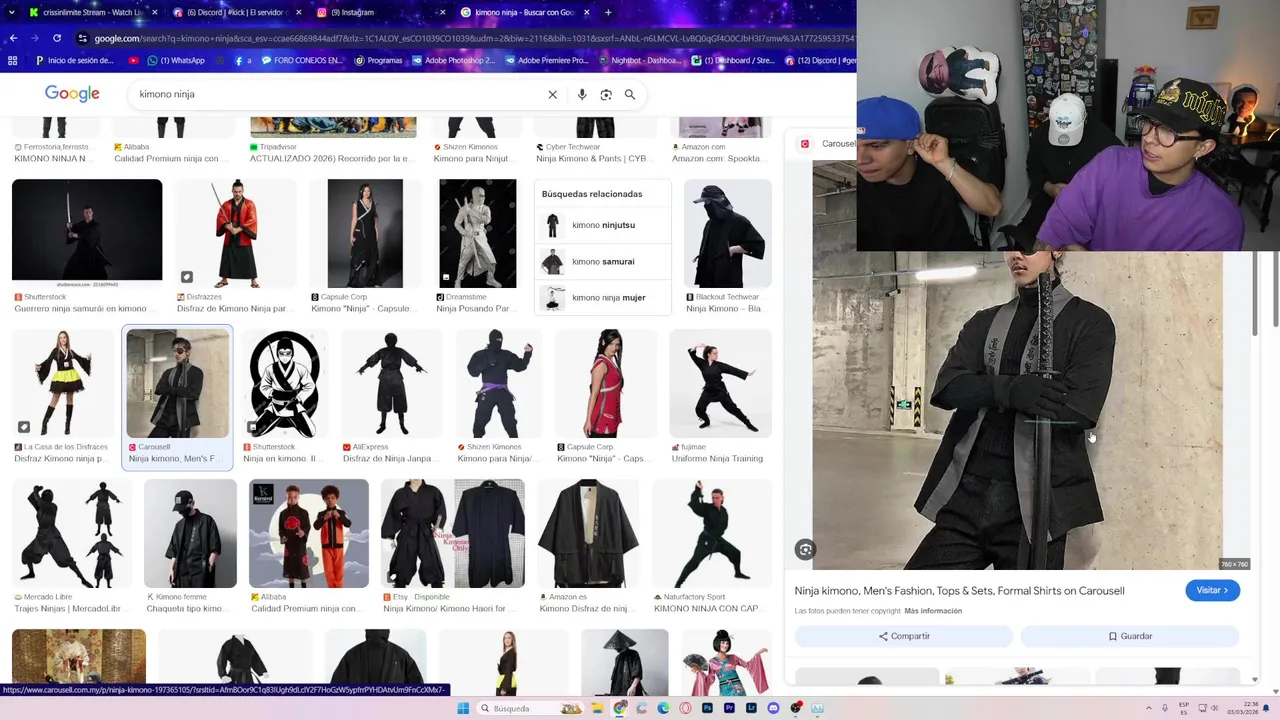The height and width of the screenshot is (720, 1280).
Task: Open Google Lens image search icon
Action: pos(606,94)
